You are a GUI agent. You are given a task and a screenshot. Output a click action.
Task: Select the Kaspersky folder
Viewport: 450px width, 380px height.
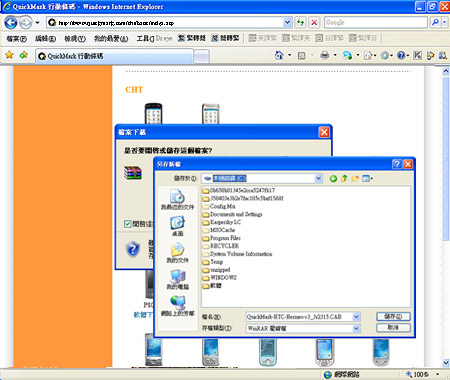[222, 222]
